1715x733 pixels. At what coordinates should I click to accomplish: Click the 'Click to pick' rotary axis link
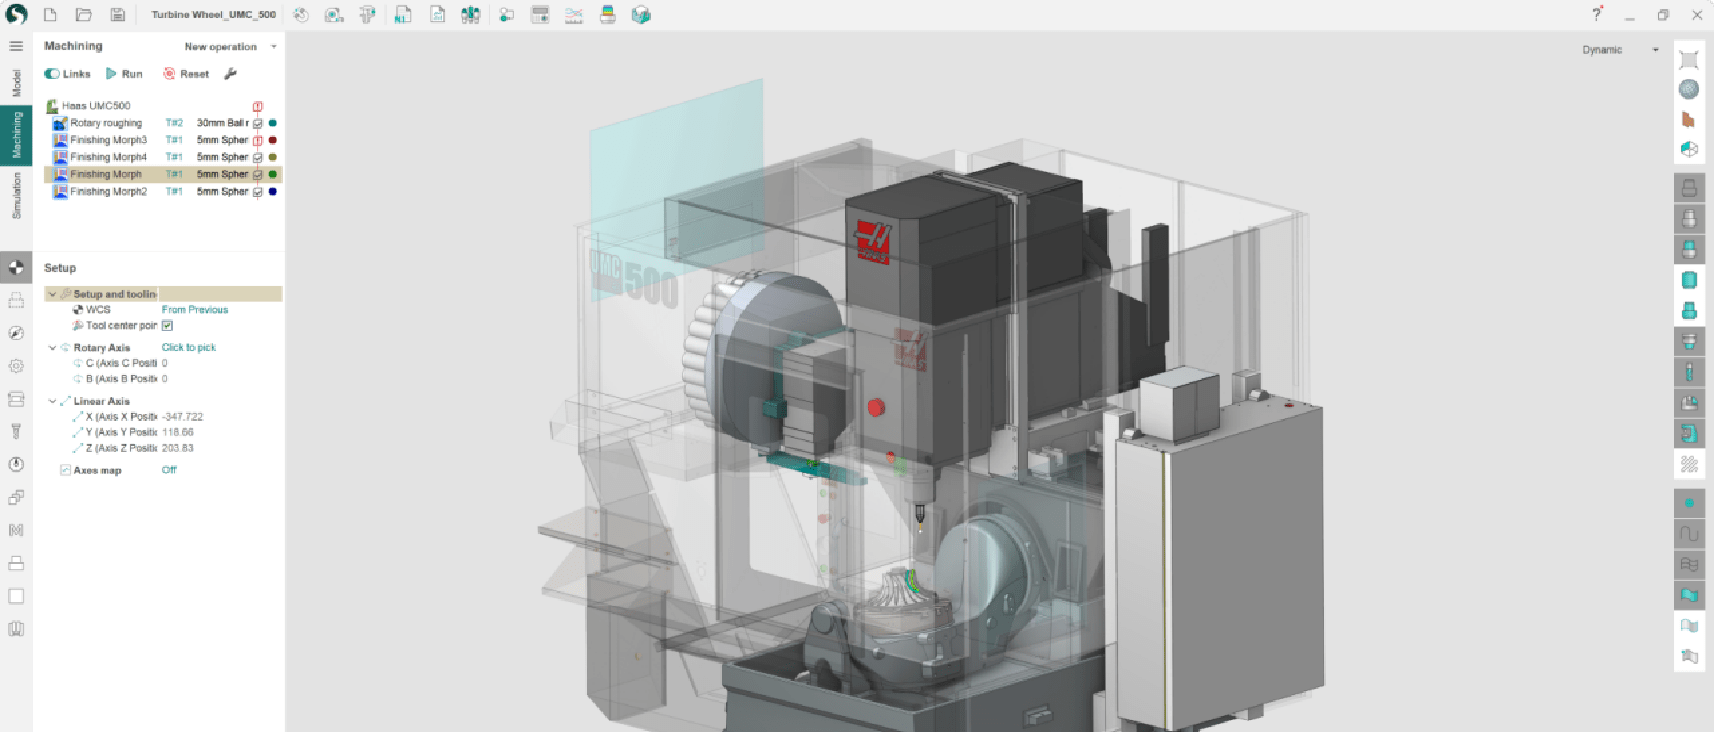189,348
